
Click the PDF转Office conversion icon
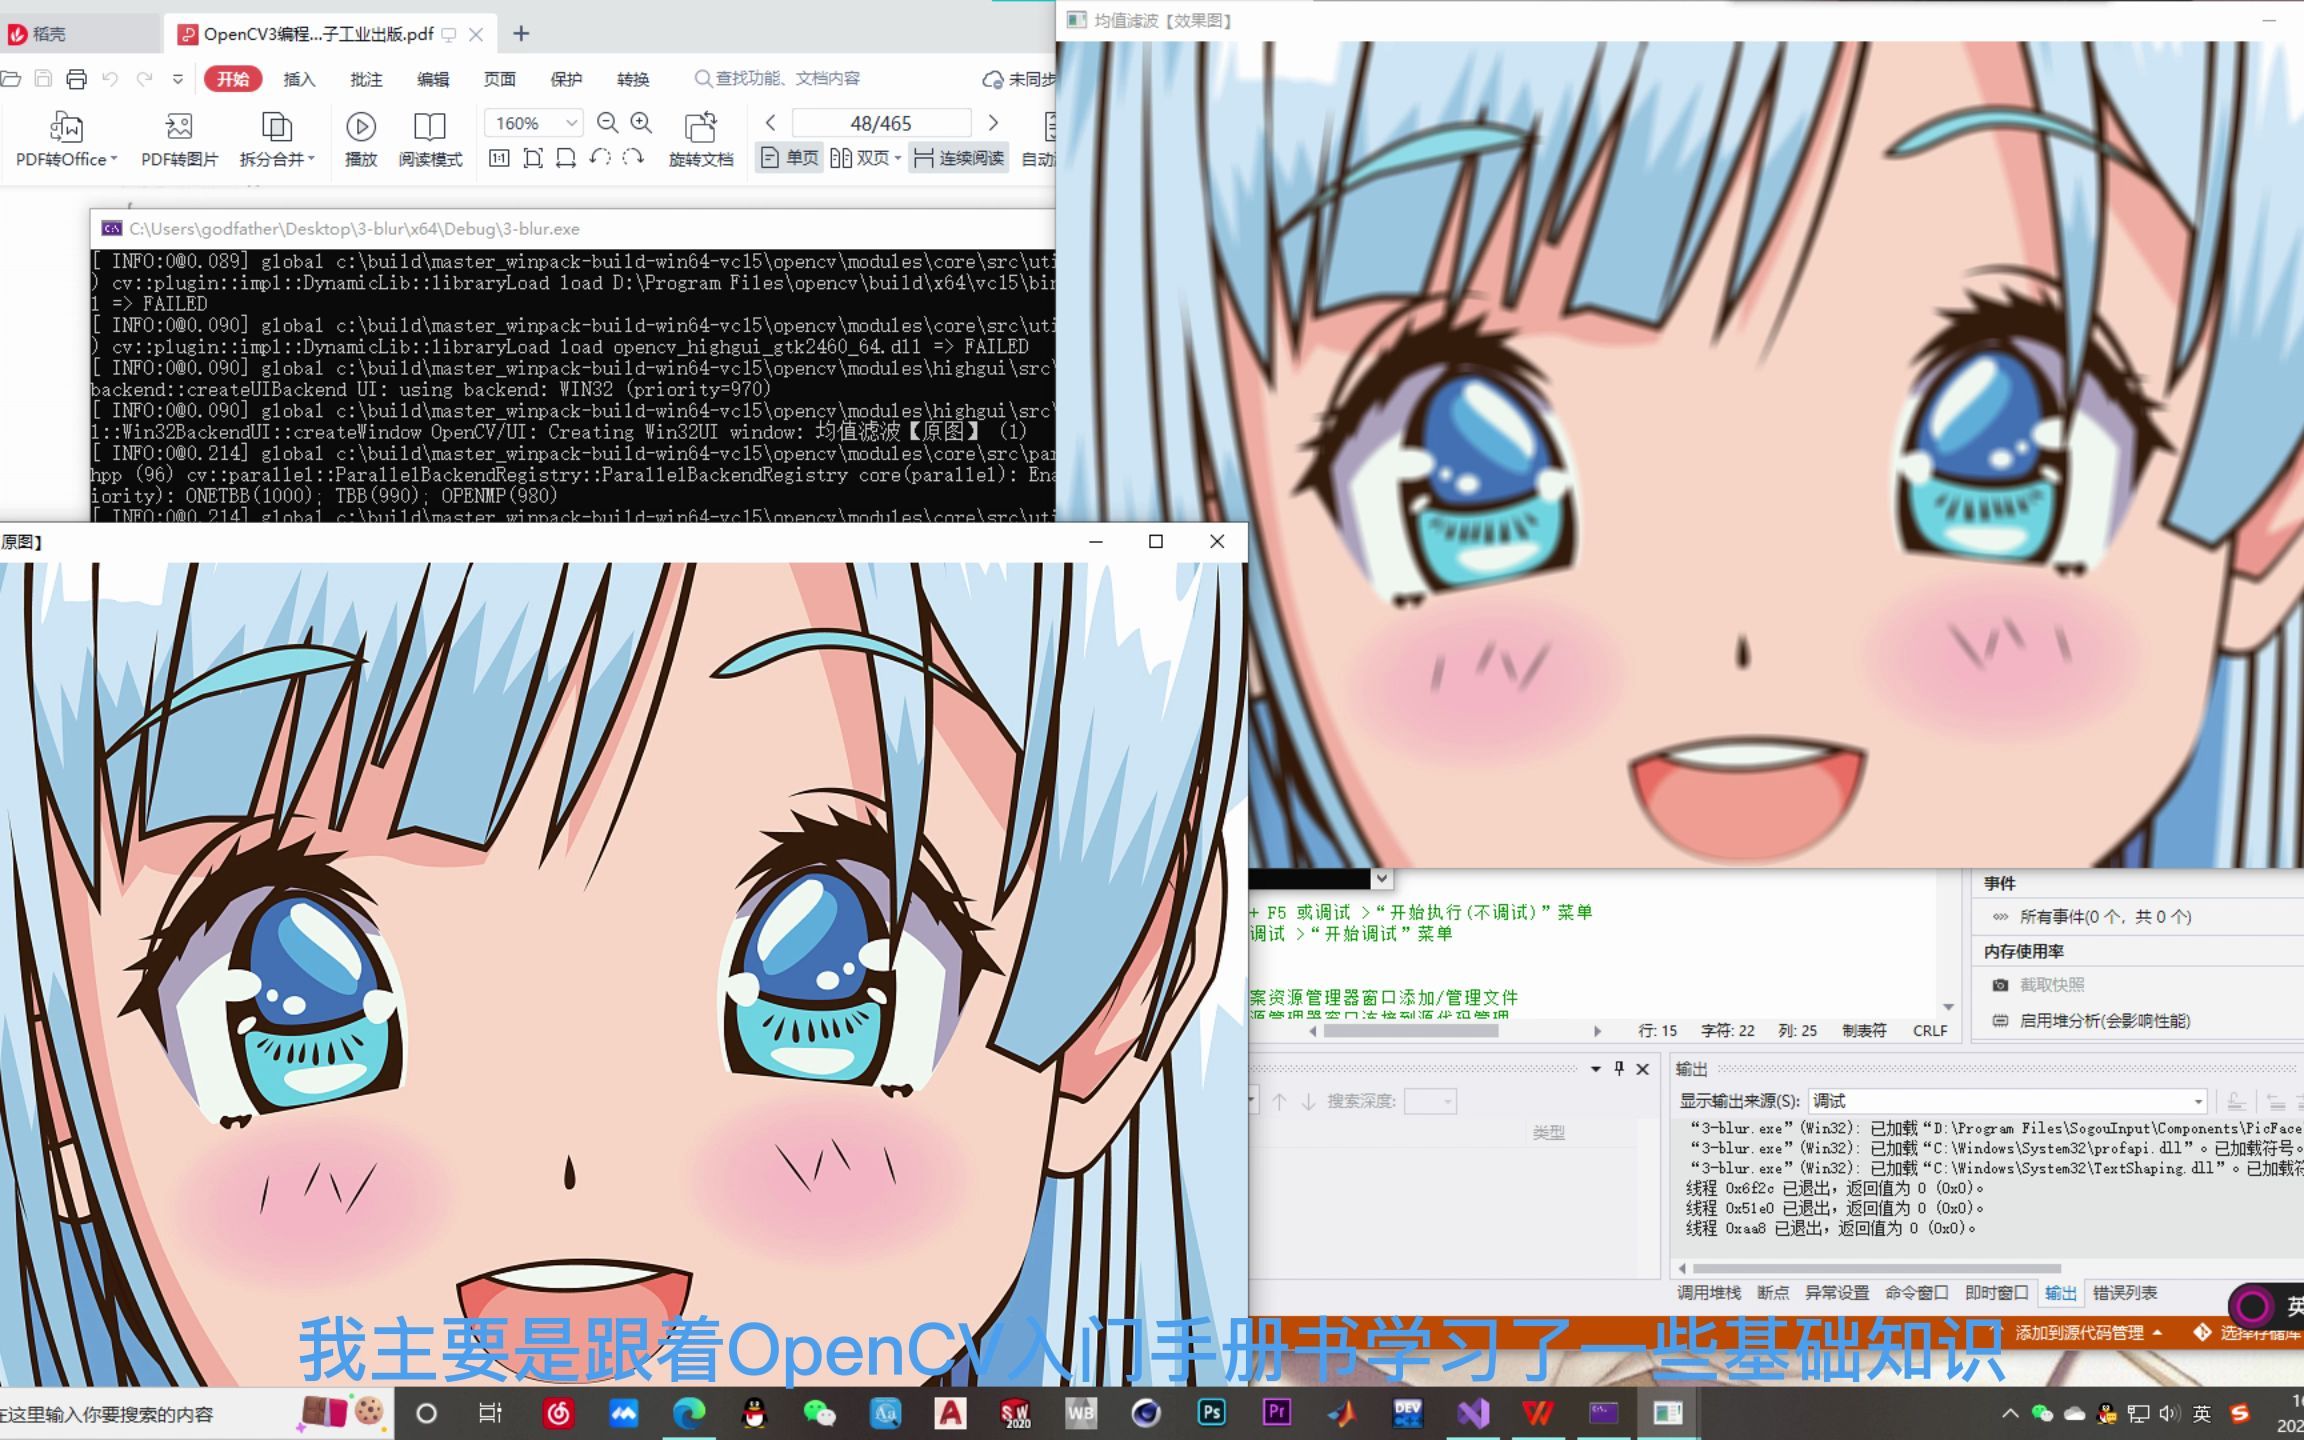(x=65, y=127)
